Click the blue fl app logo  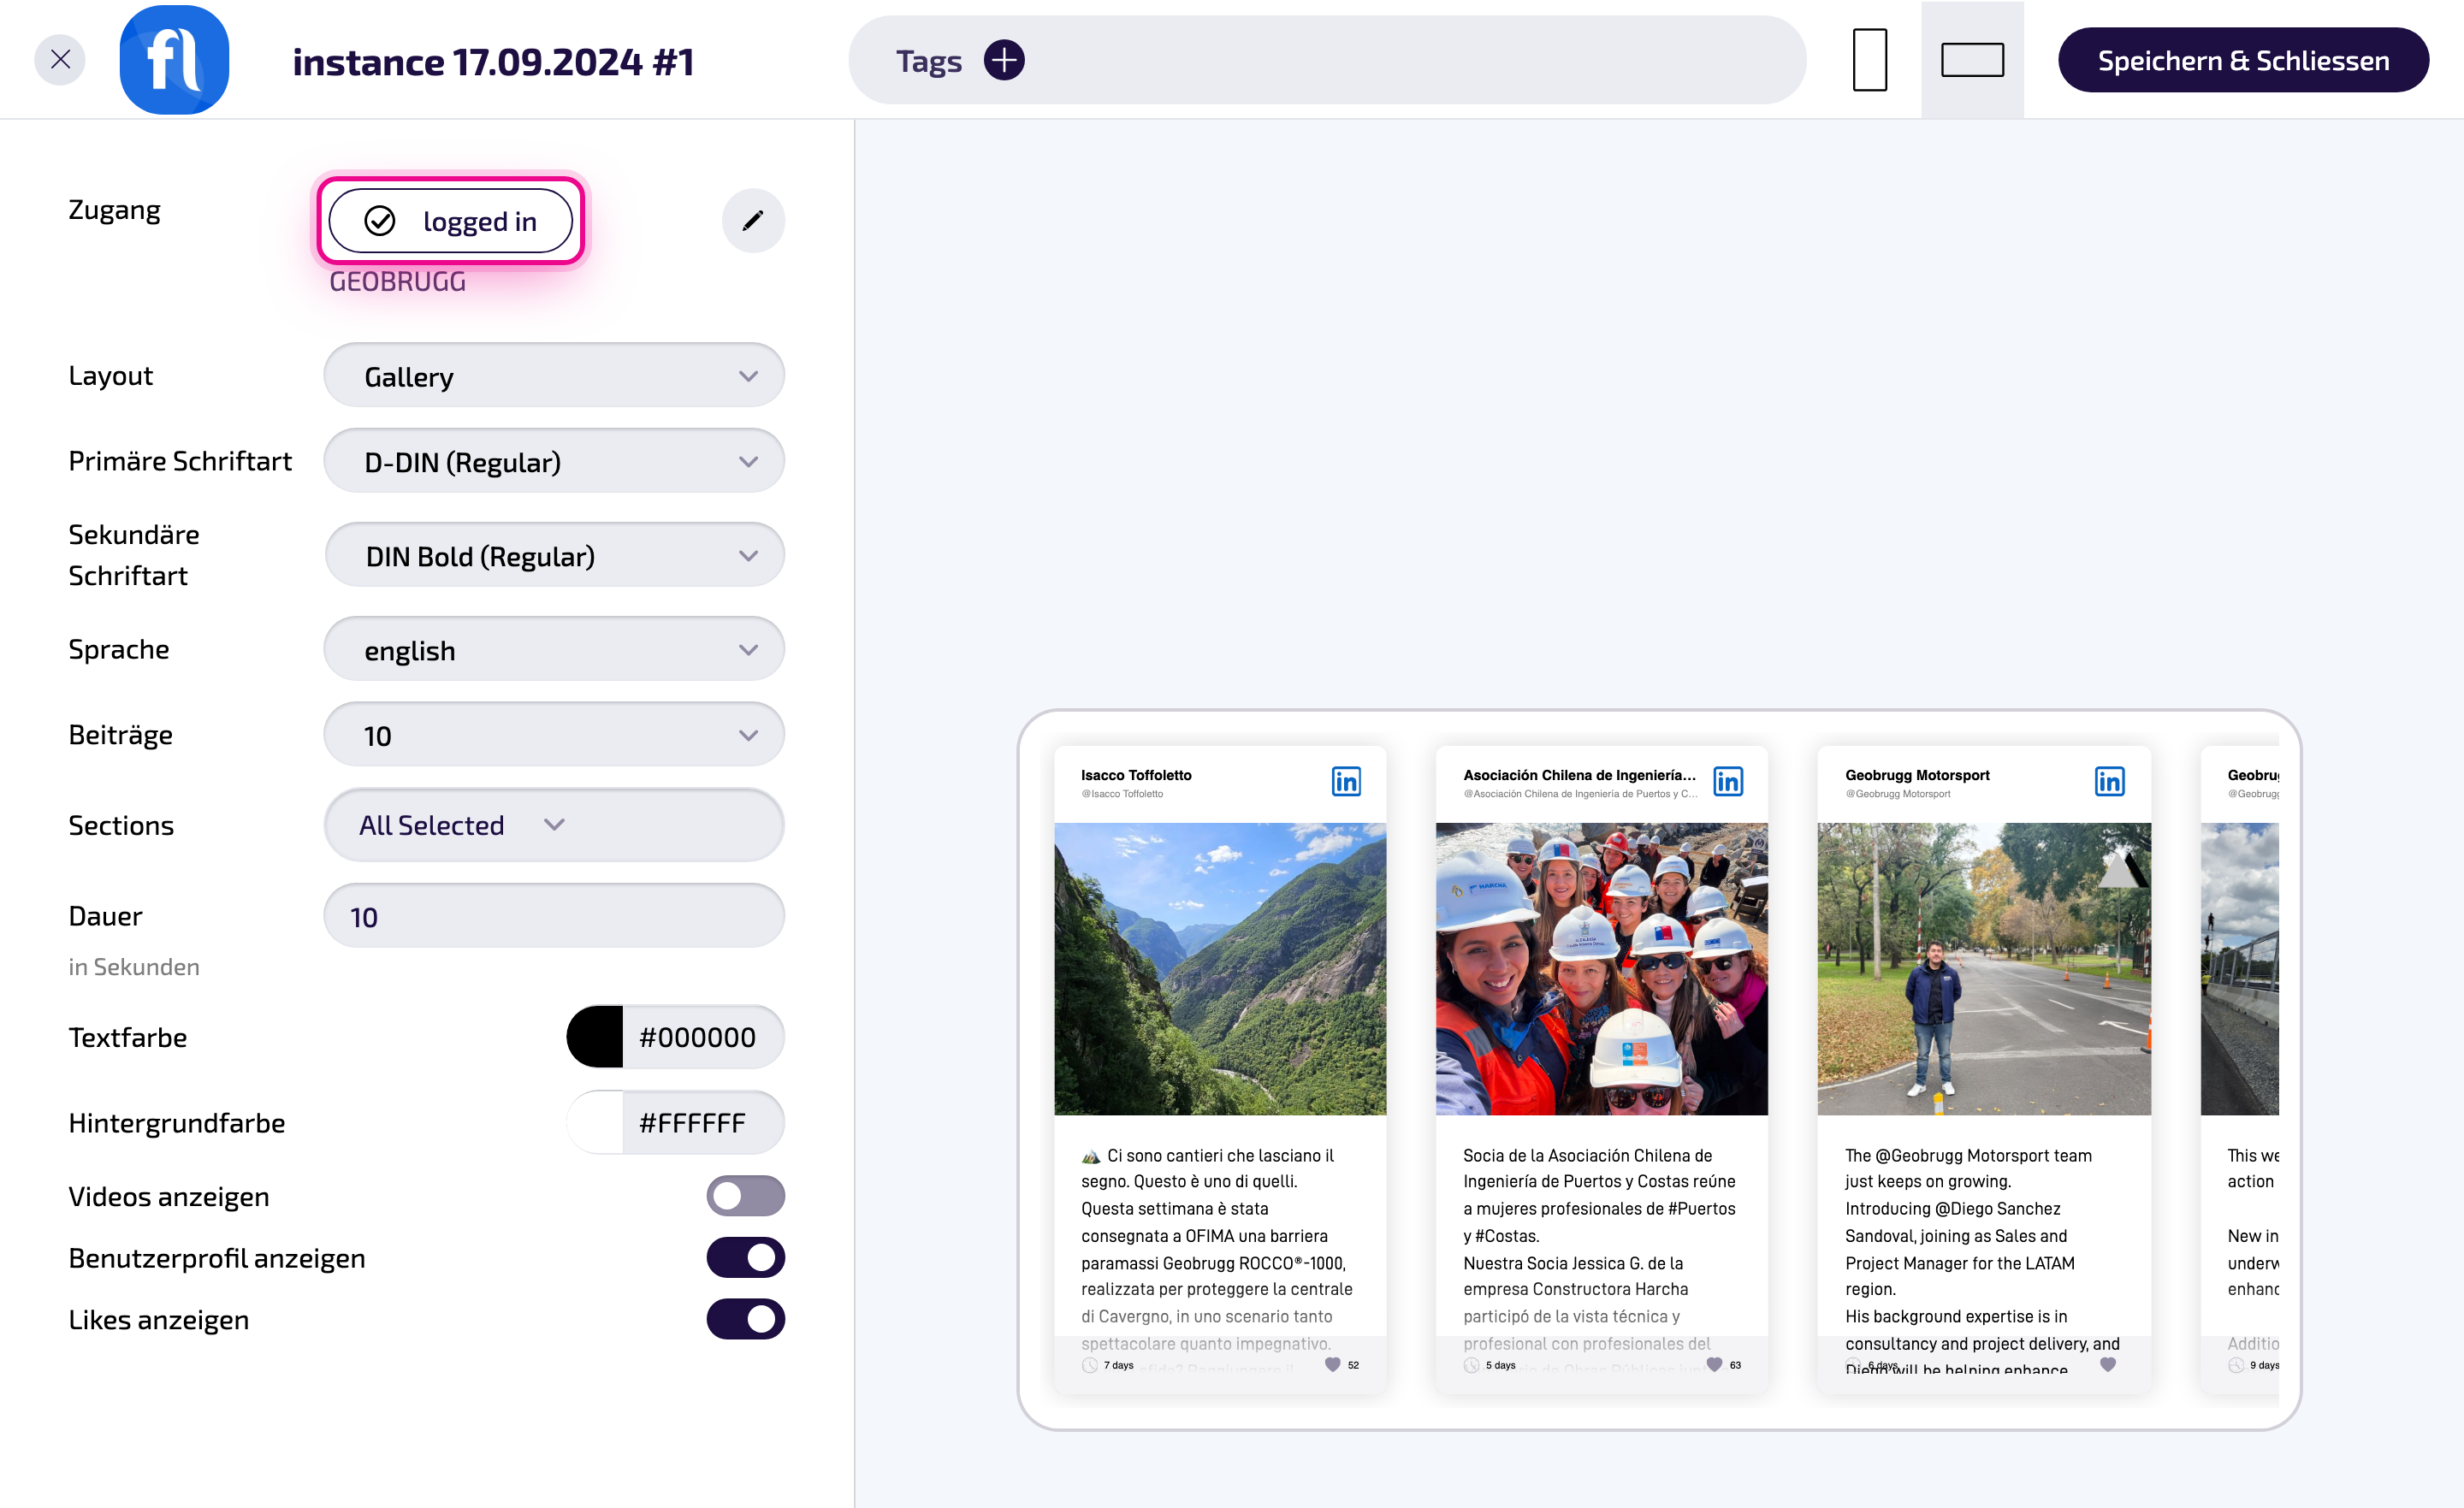click(174, 60)
